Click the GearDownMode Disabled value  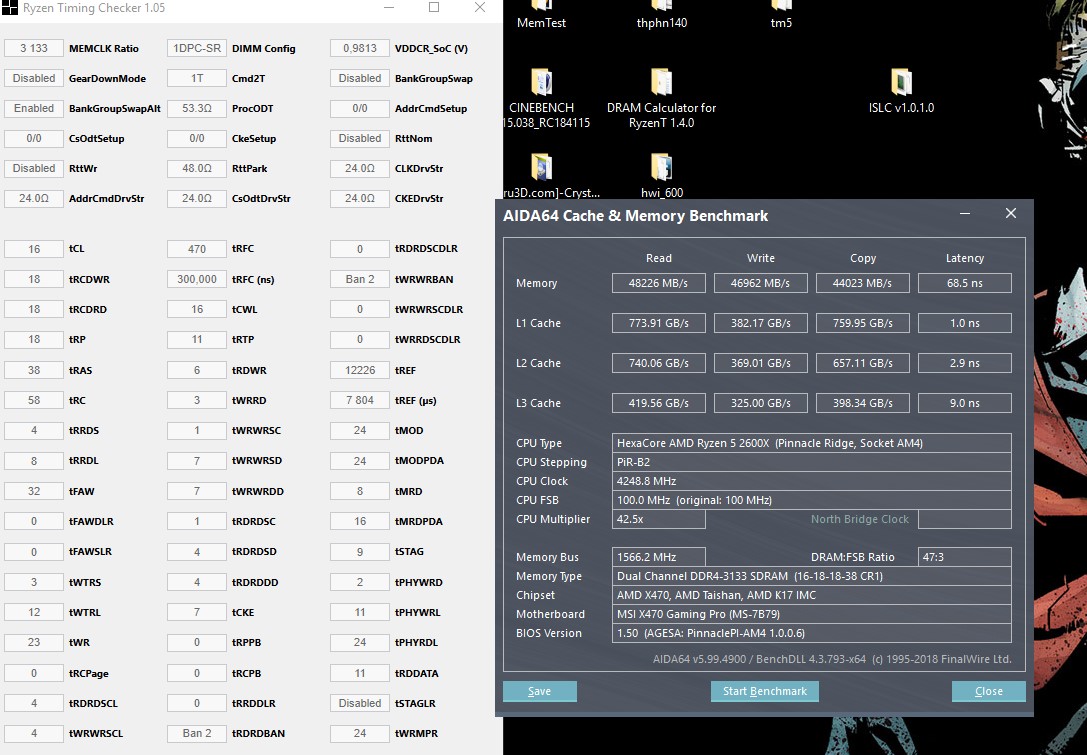pyautogui.click(x=34, y=78)
